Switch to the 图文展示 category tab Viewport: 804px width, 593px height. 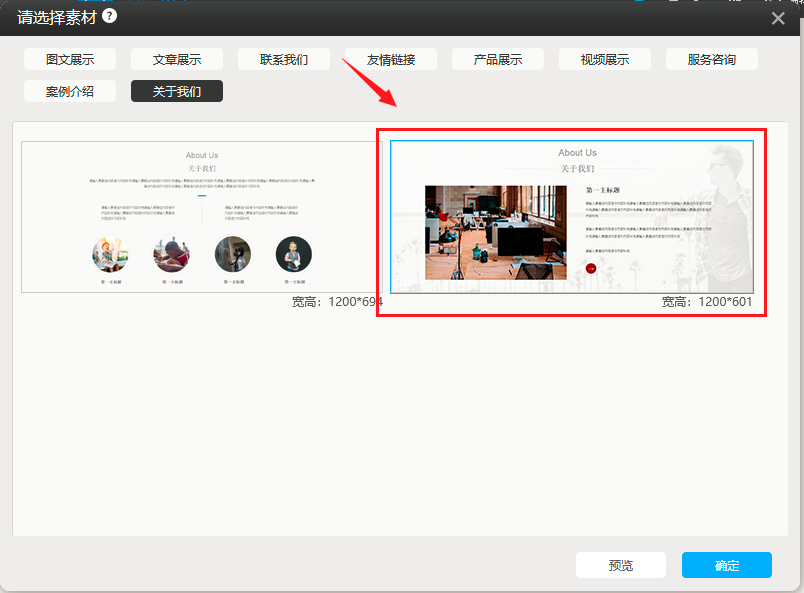coord(70,59)
